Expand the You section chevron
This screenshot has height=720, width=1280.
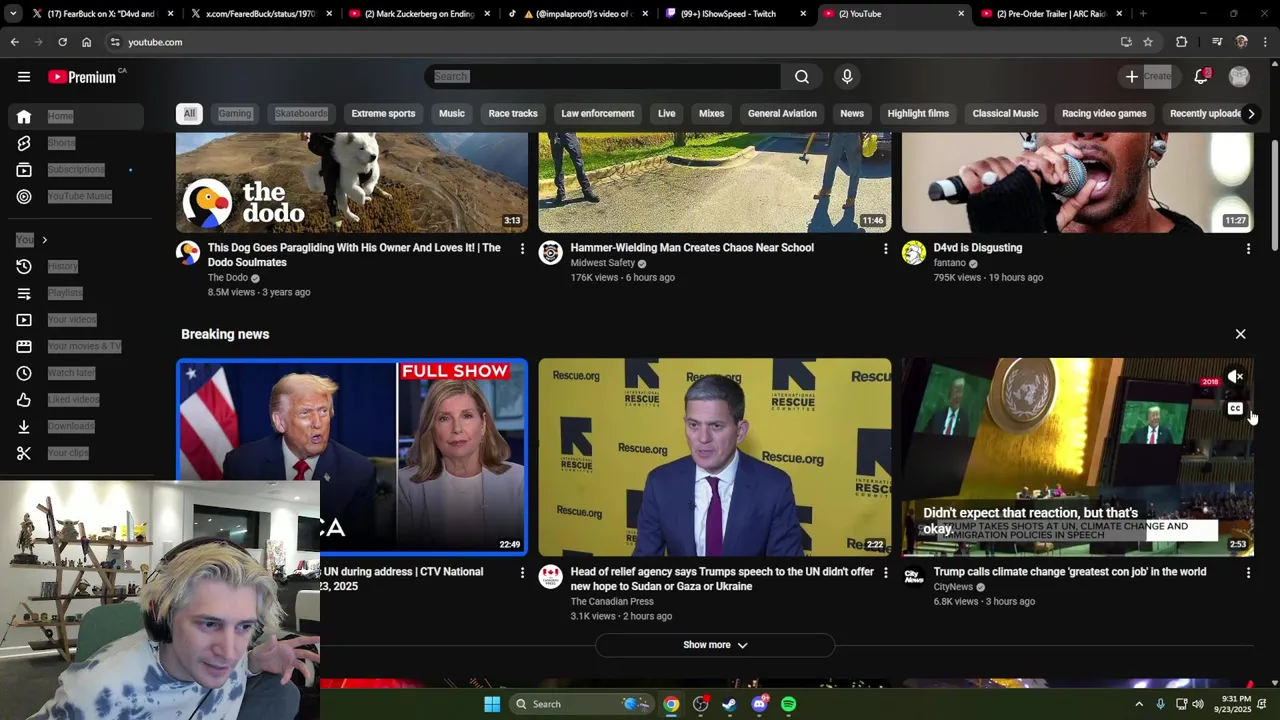(x=44, y=240)
